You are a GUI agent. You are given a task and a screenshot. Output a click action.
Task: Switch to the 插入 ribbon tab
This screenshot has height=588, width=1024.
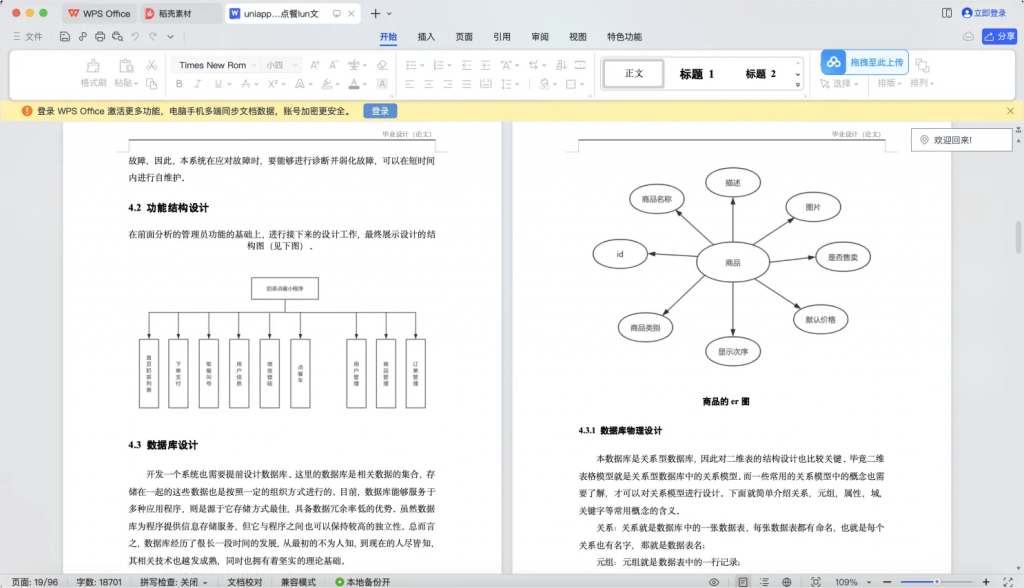(424, 36)
